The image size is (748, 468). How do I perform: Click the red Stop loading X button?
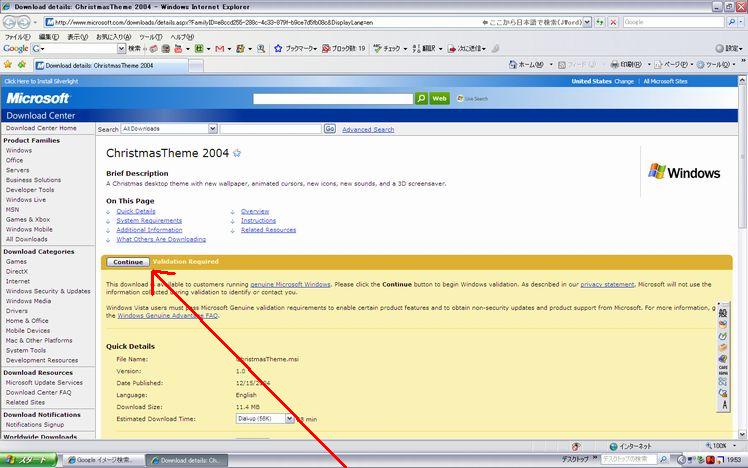click(x=613, y=22)
